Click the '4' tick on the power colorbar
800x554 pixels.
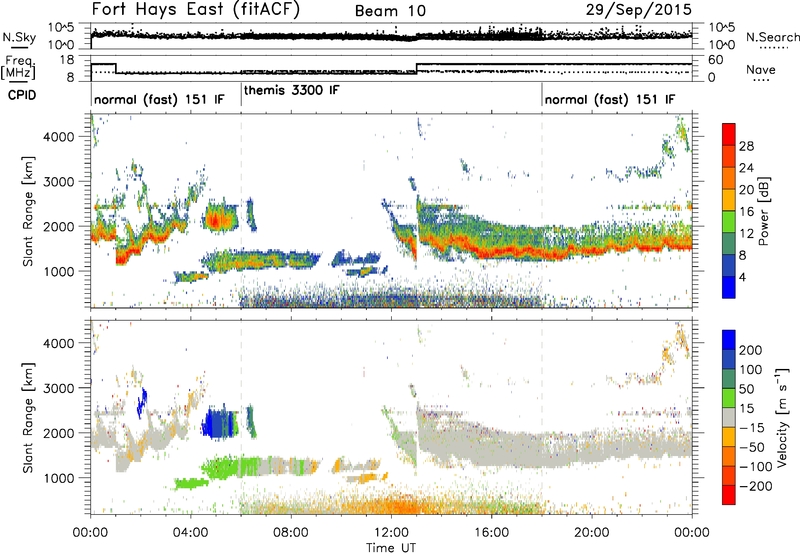point(742,277)
